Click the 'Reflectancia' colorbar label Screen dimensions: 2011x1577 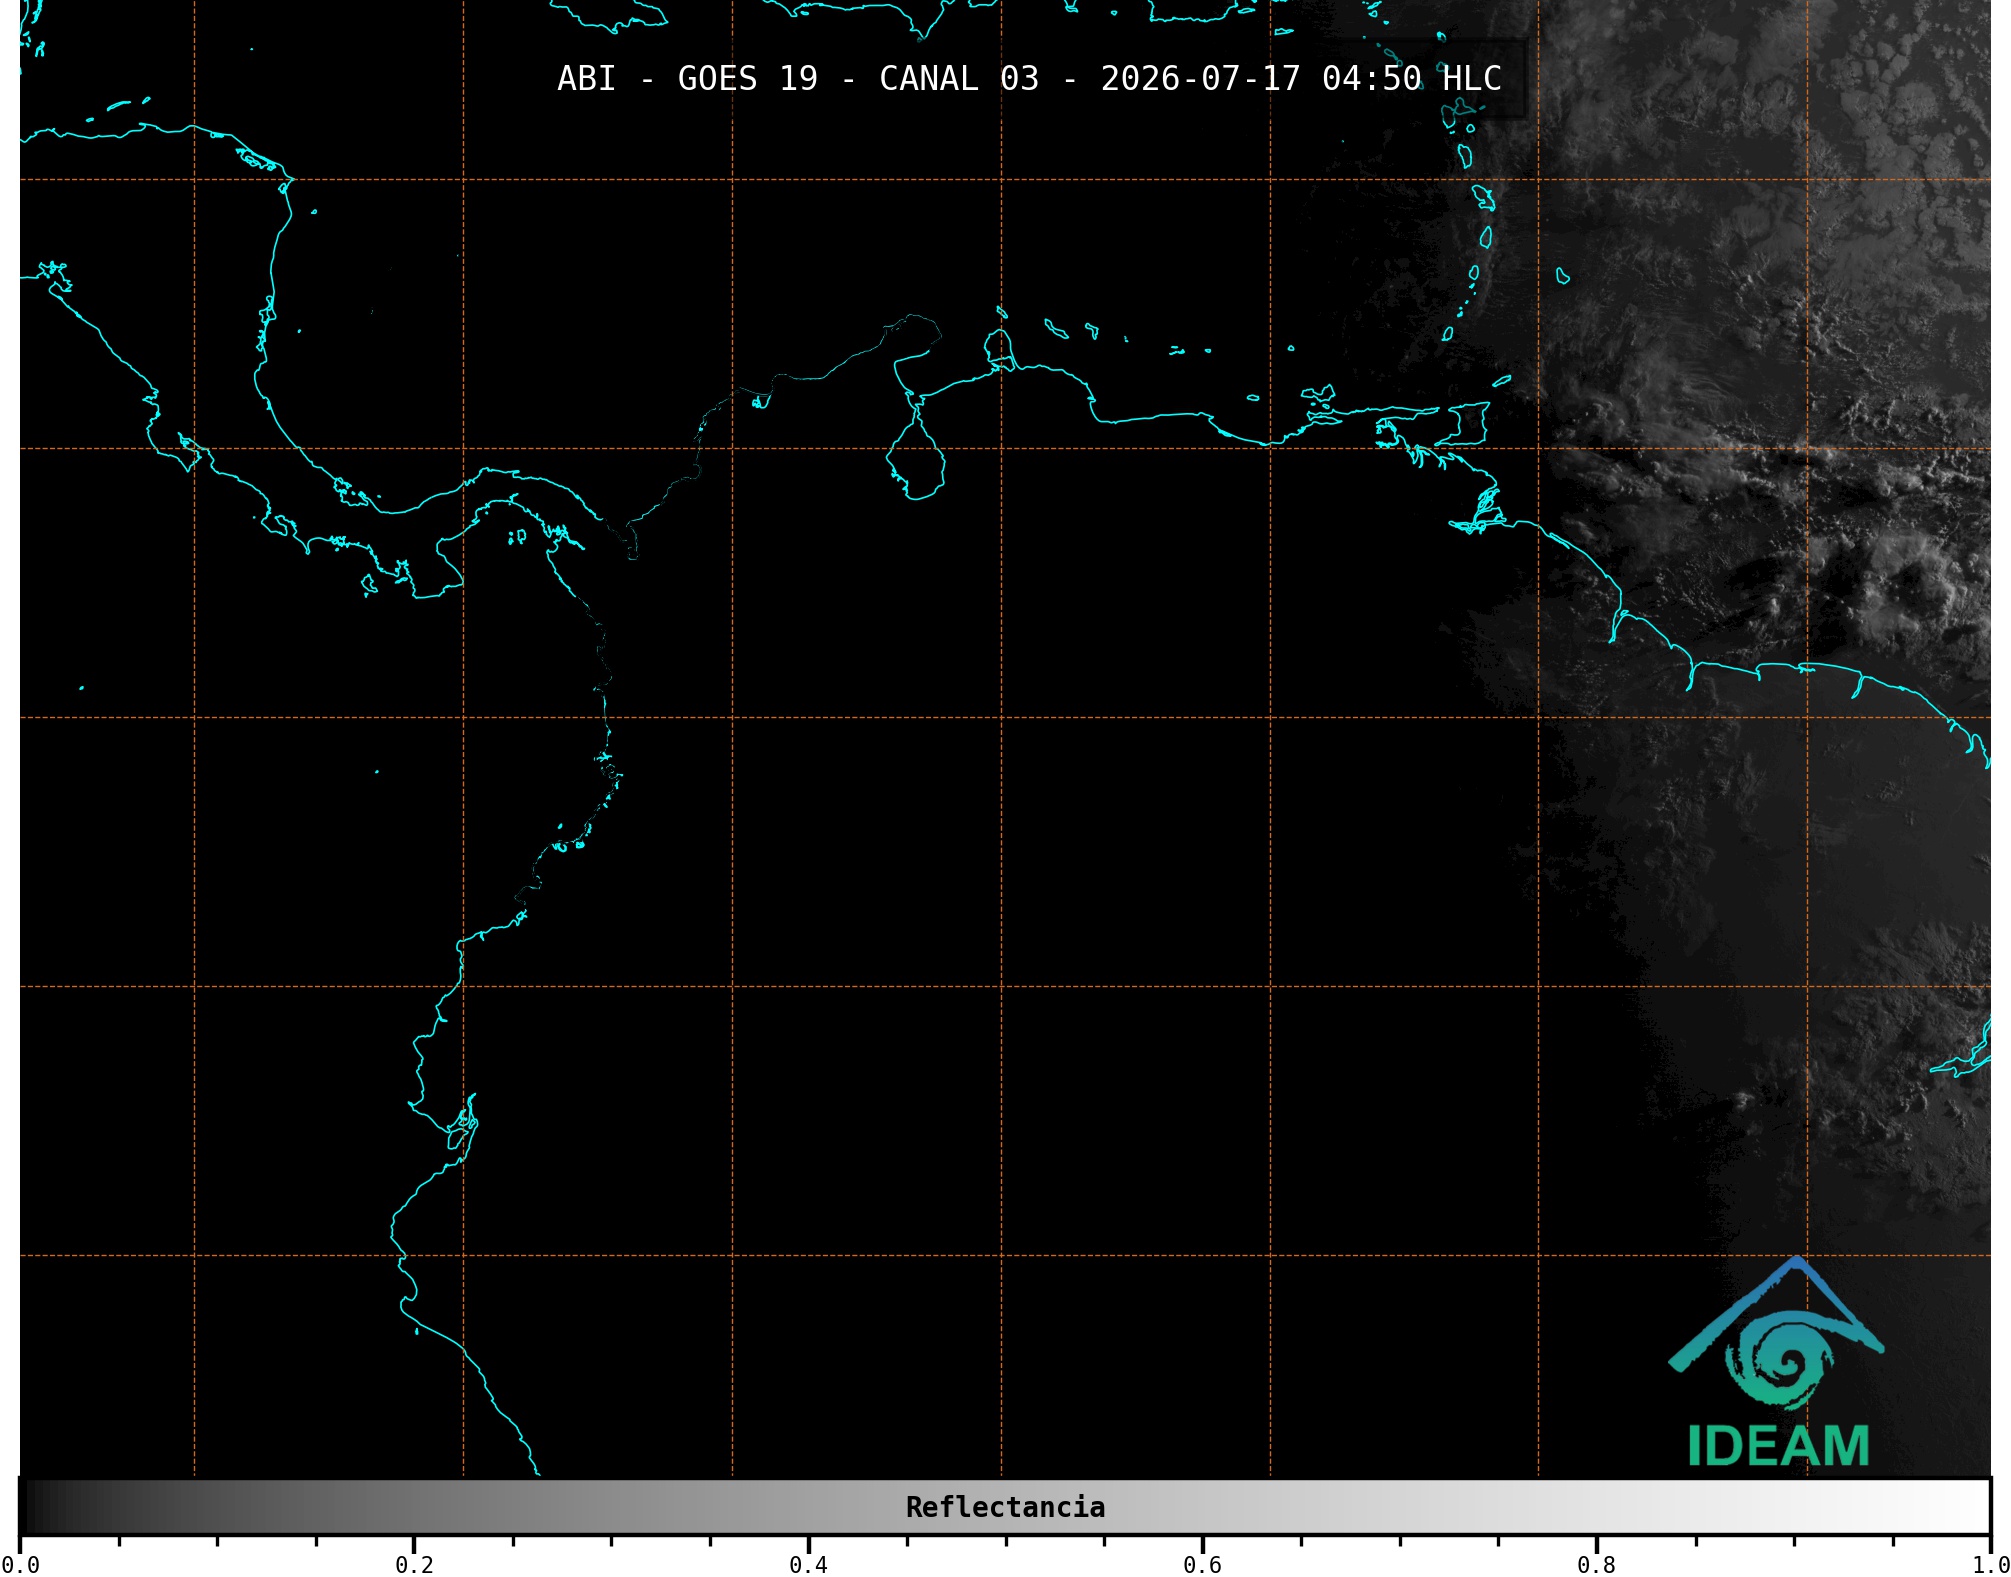coord(1005,1507)
